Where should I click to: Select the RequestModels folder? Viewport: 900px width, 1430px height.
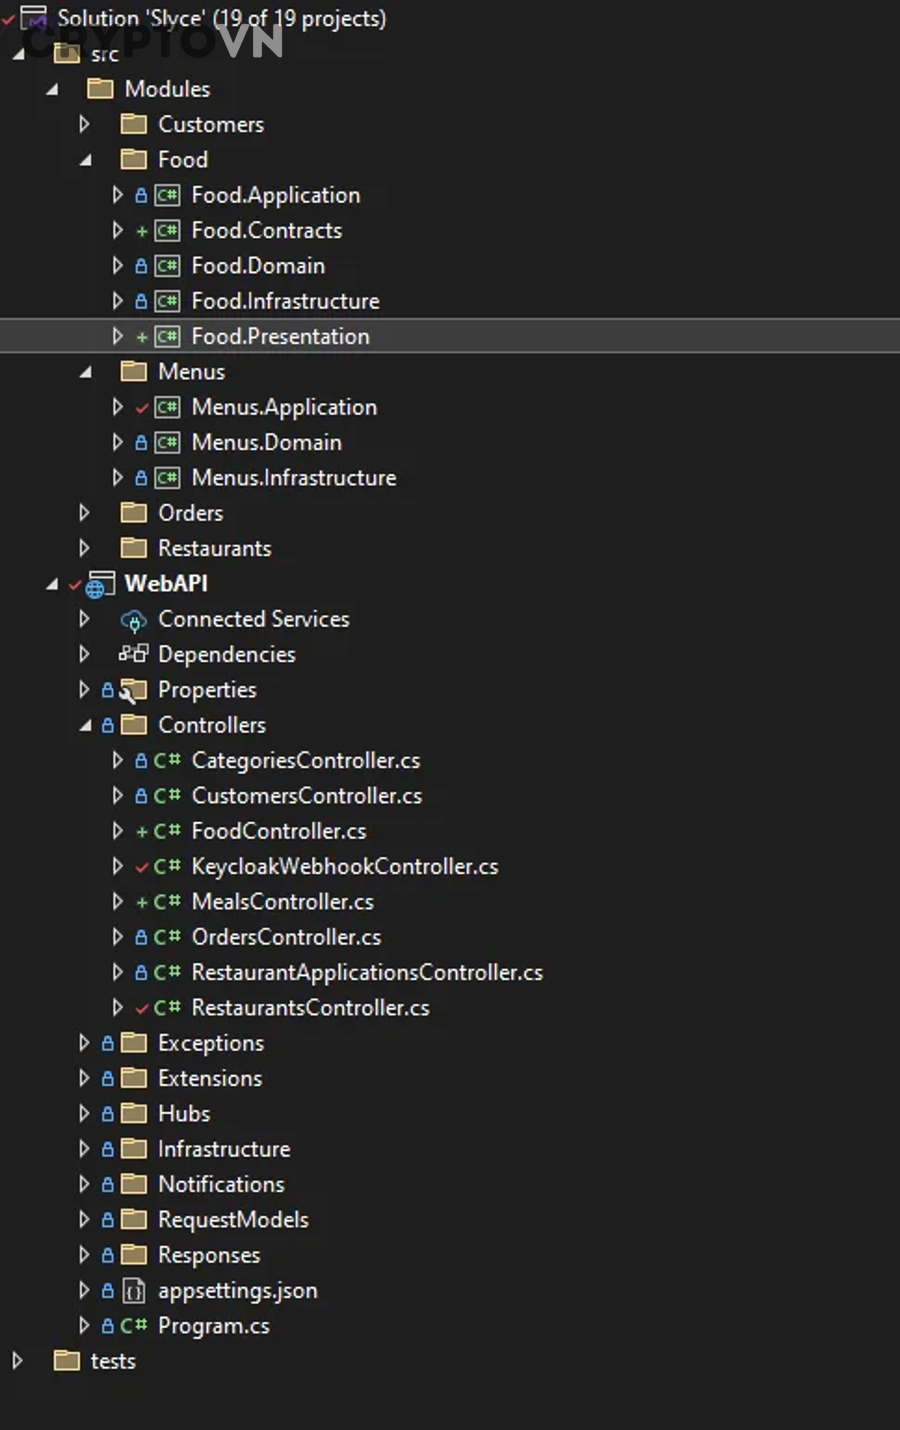pos(233,1220)
